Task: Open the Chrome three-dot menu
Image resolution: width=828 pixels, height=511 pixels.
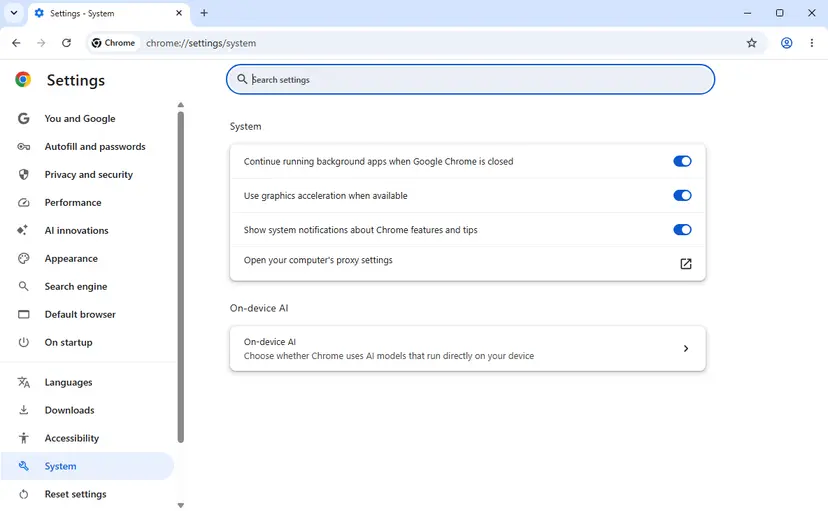Action: coord(812,43)
